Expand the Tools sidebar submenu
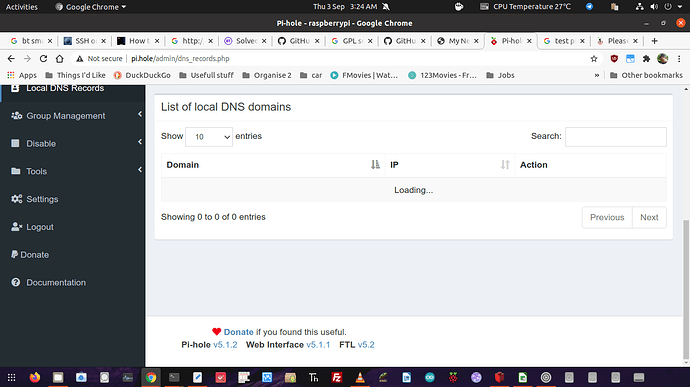The height and width of the screenshot is (387, 690). pos(73,171)
